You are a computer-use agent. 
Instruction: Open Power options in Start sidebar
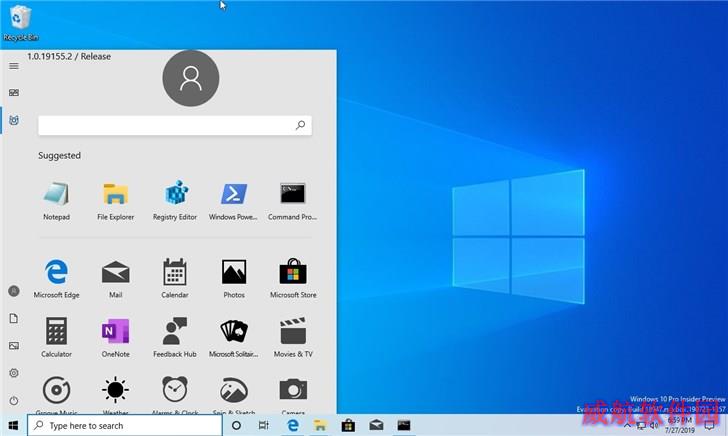(x=14, y=400)
